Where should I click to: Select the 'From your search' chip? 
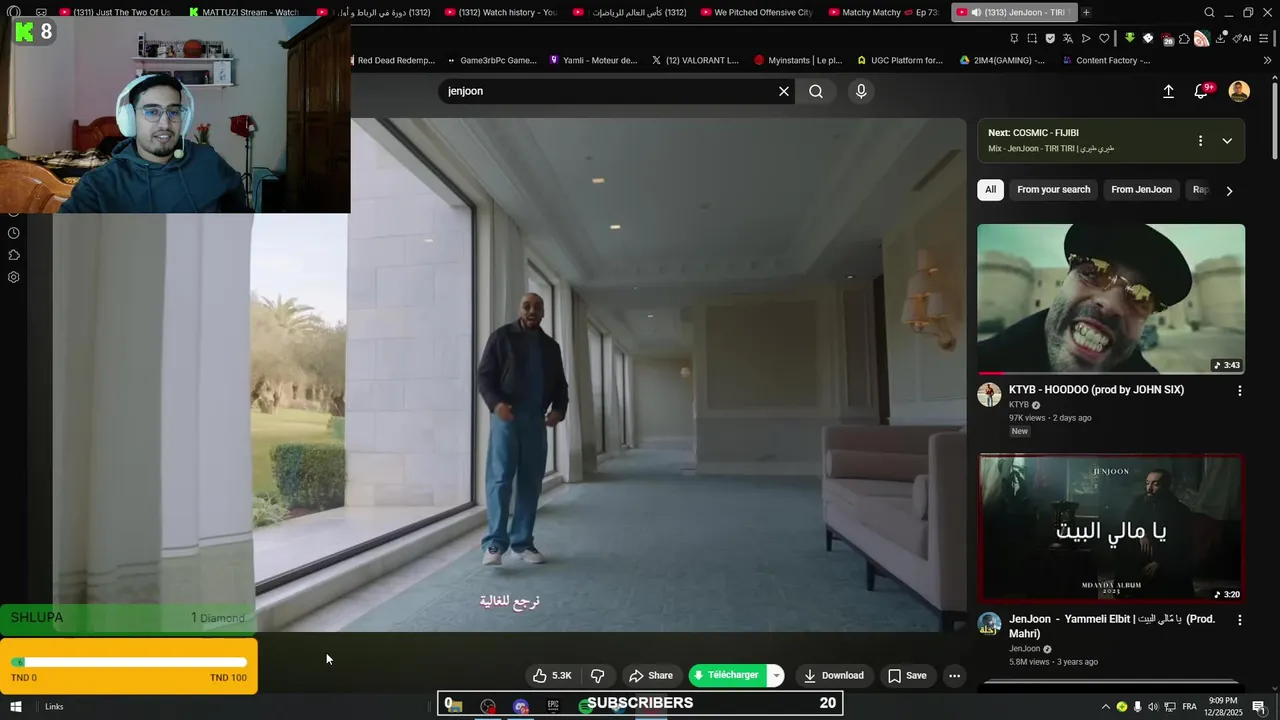(1053, 190)
